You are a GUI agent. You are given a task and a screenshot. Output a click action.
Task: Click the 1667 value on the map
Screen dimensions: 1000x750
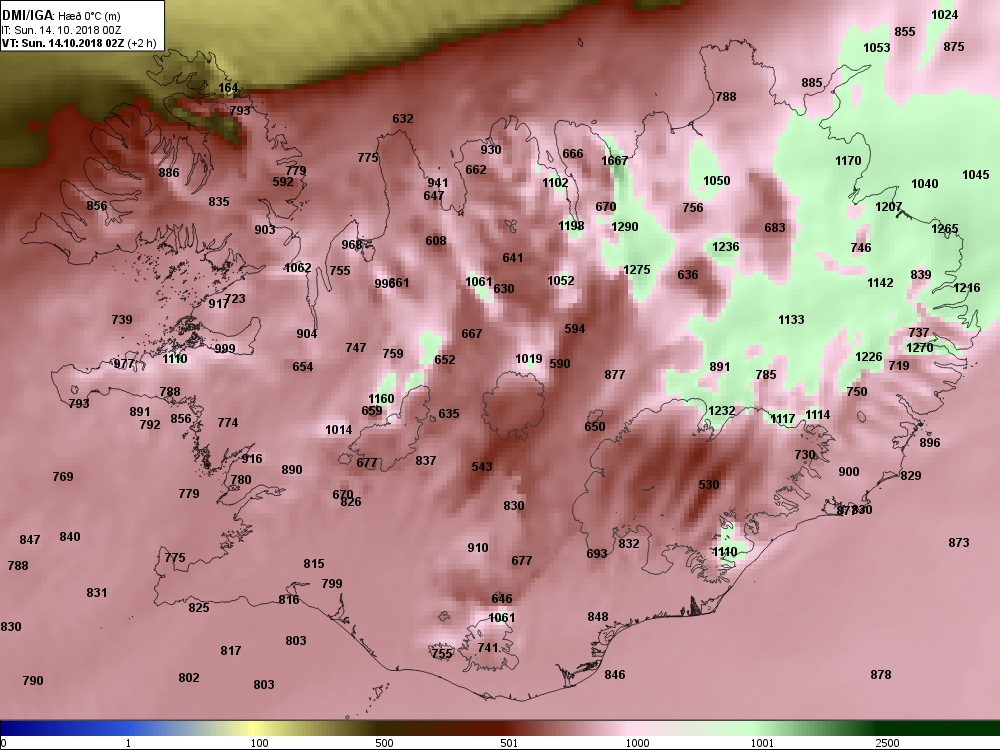[615, 161]
